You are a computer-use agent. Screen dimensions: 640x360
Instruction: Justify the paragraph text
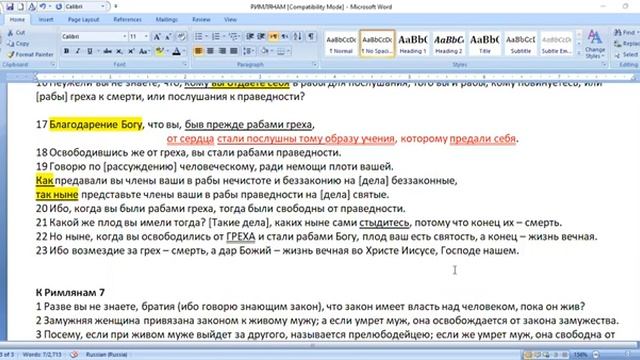point(233,51)
